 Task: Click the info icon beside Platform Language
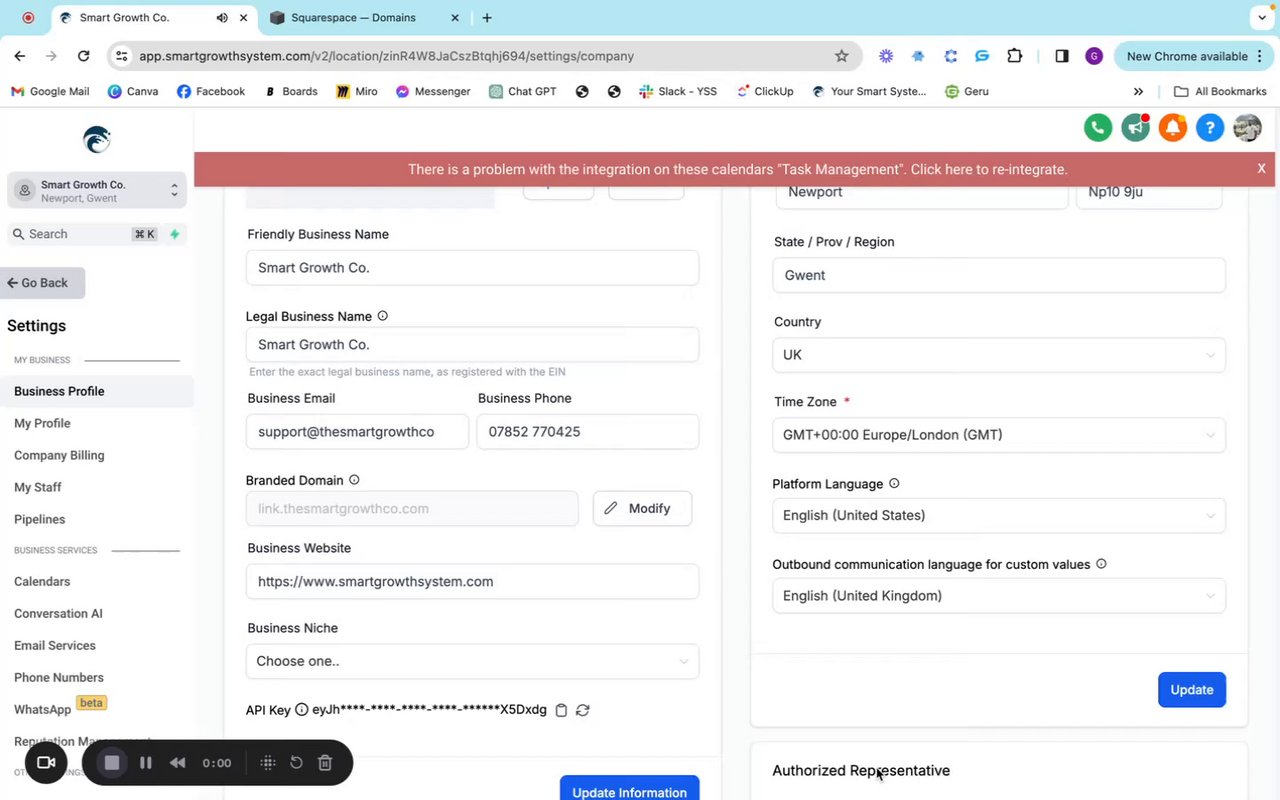[894, 483]
